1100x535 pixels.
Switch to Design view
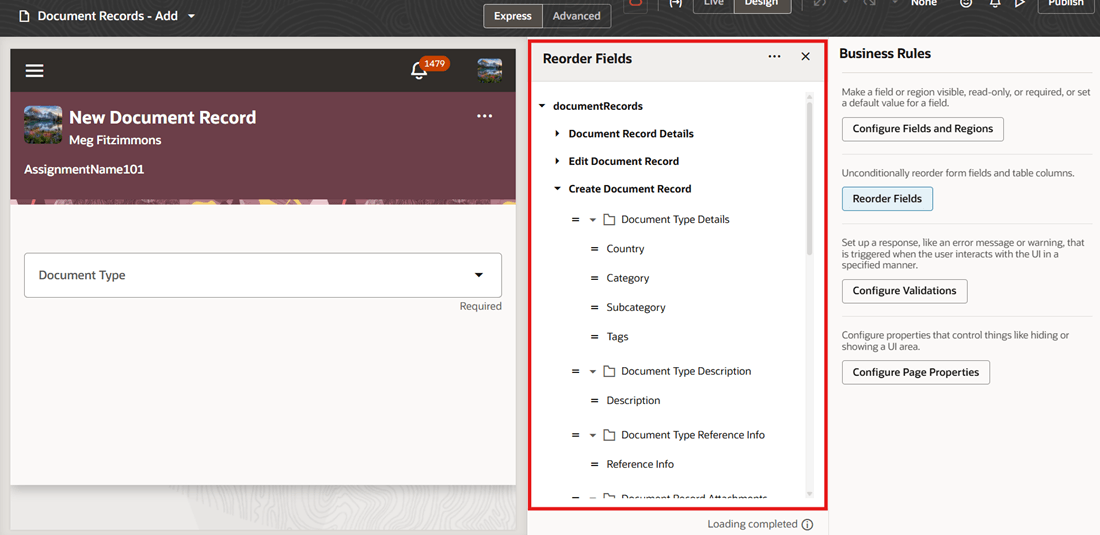click(x=762, y=4)
